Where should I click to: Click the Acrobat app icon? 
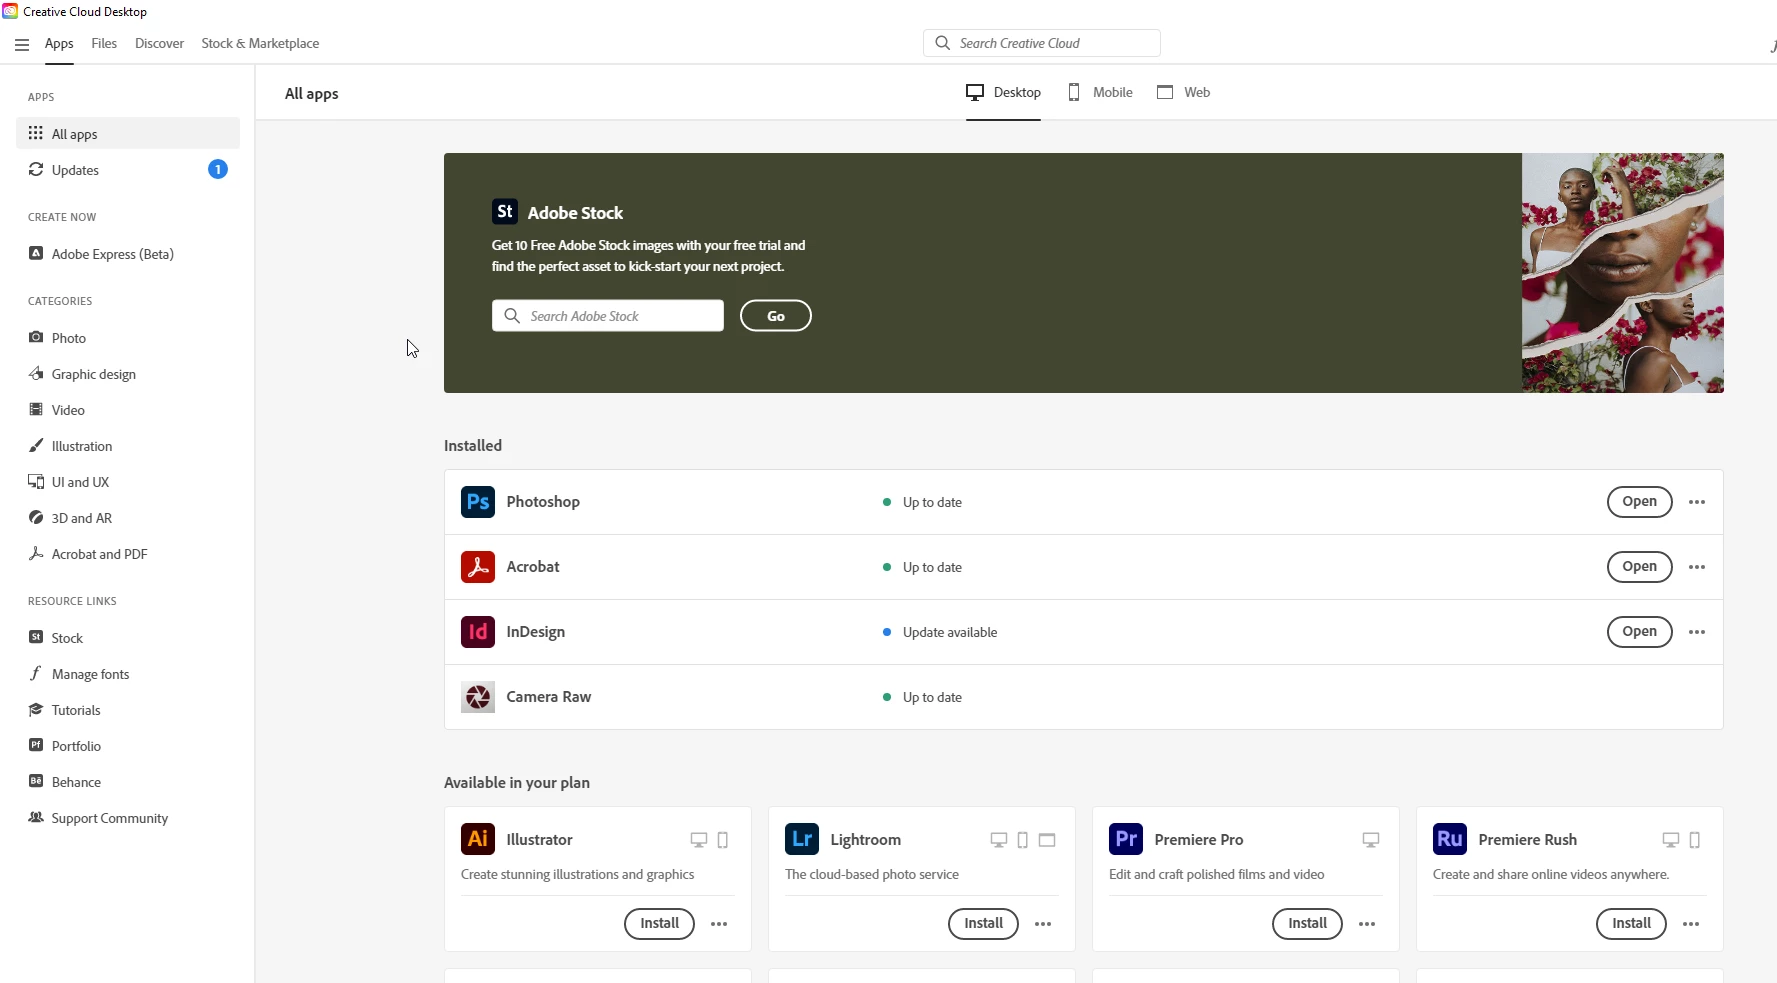click(x=478, y=567)
